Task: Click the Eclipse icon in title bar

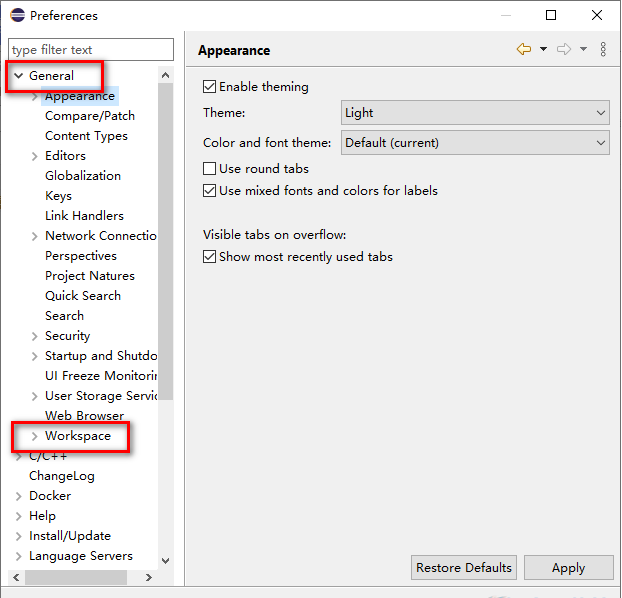Action: pyautogui.click(x=17, y=16)
